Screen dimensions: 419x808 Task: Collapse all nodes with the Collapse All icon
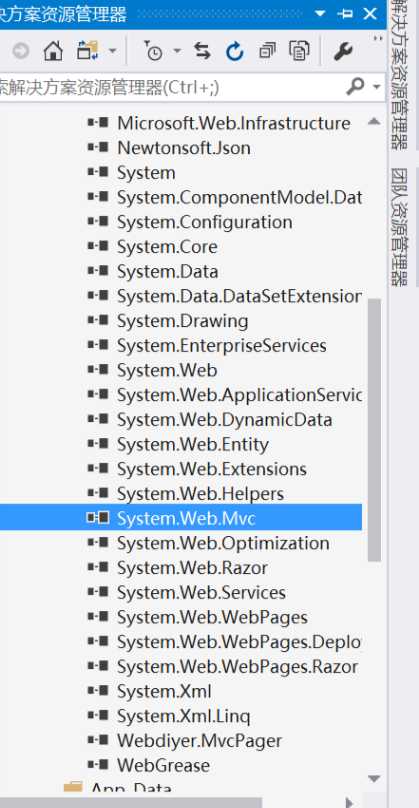(x=267, y=51)
